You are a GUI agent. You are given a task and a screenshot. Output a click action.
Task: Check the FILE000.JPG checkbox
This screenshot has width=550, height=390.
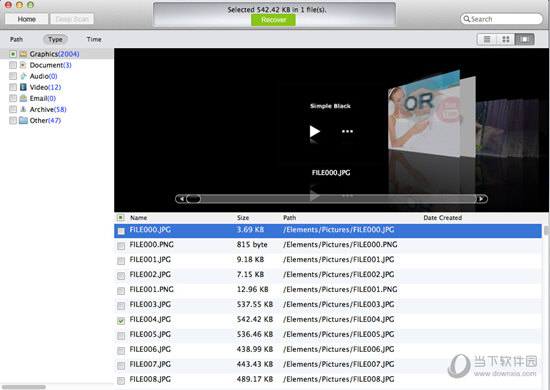(121, 231)
